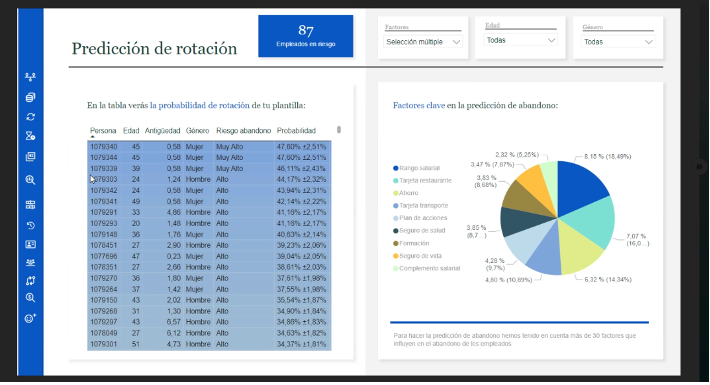Open the chart magnifier analysis sidebar icon
710x385 pixels.
30,180
